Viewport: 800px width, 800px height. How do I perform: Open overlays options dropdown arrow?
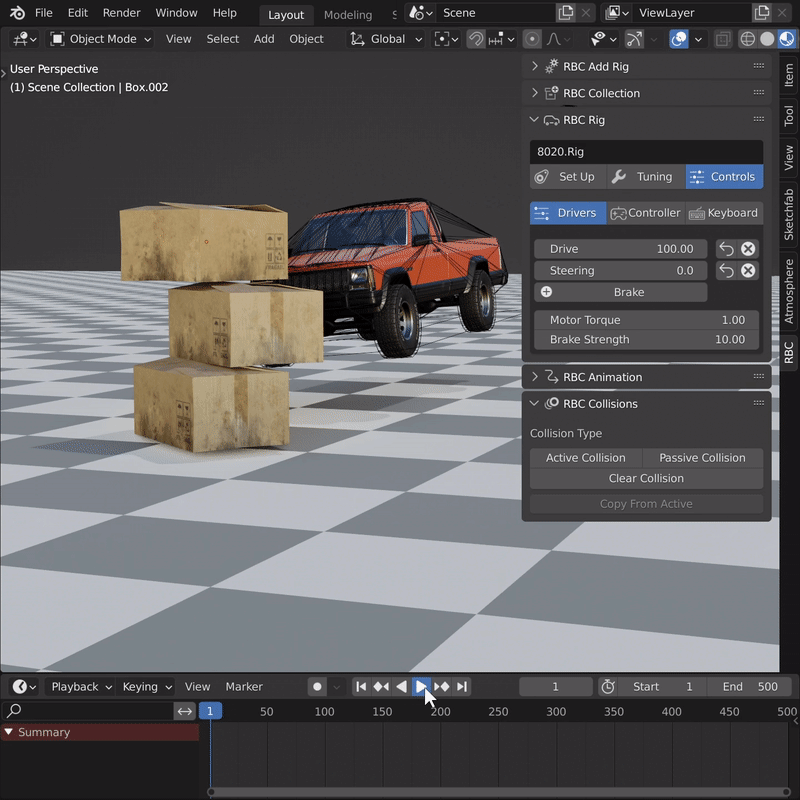tap(698, 39)
